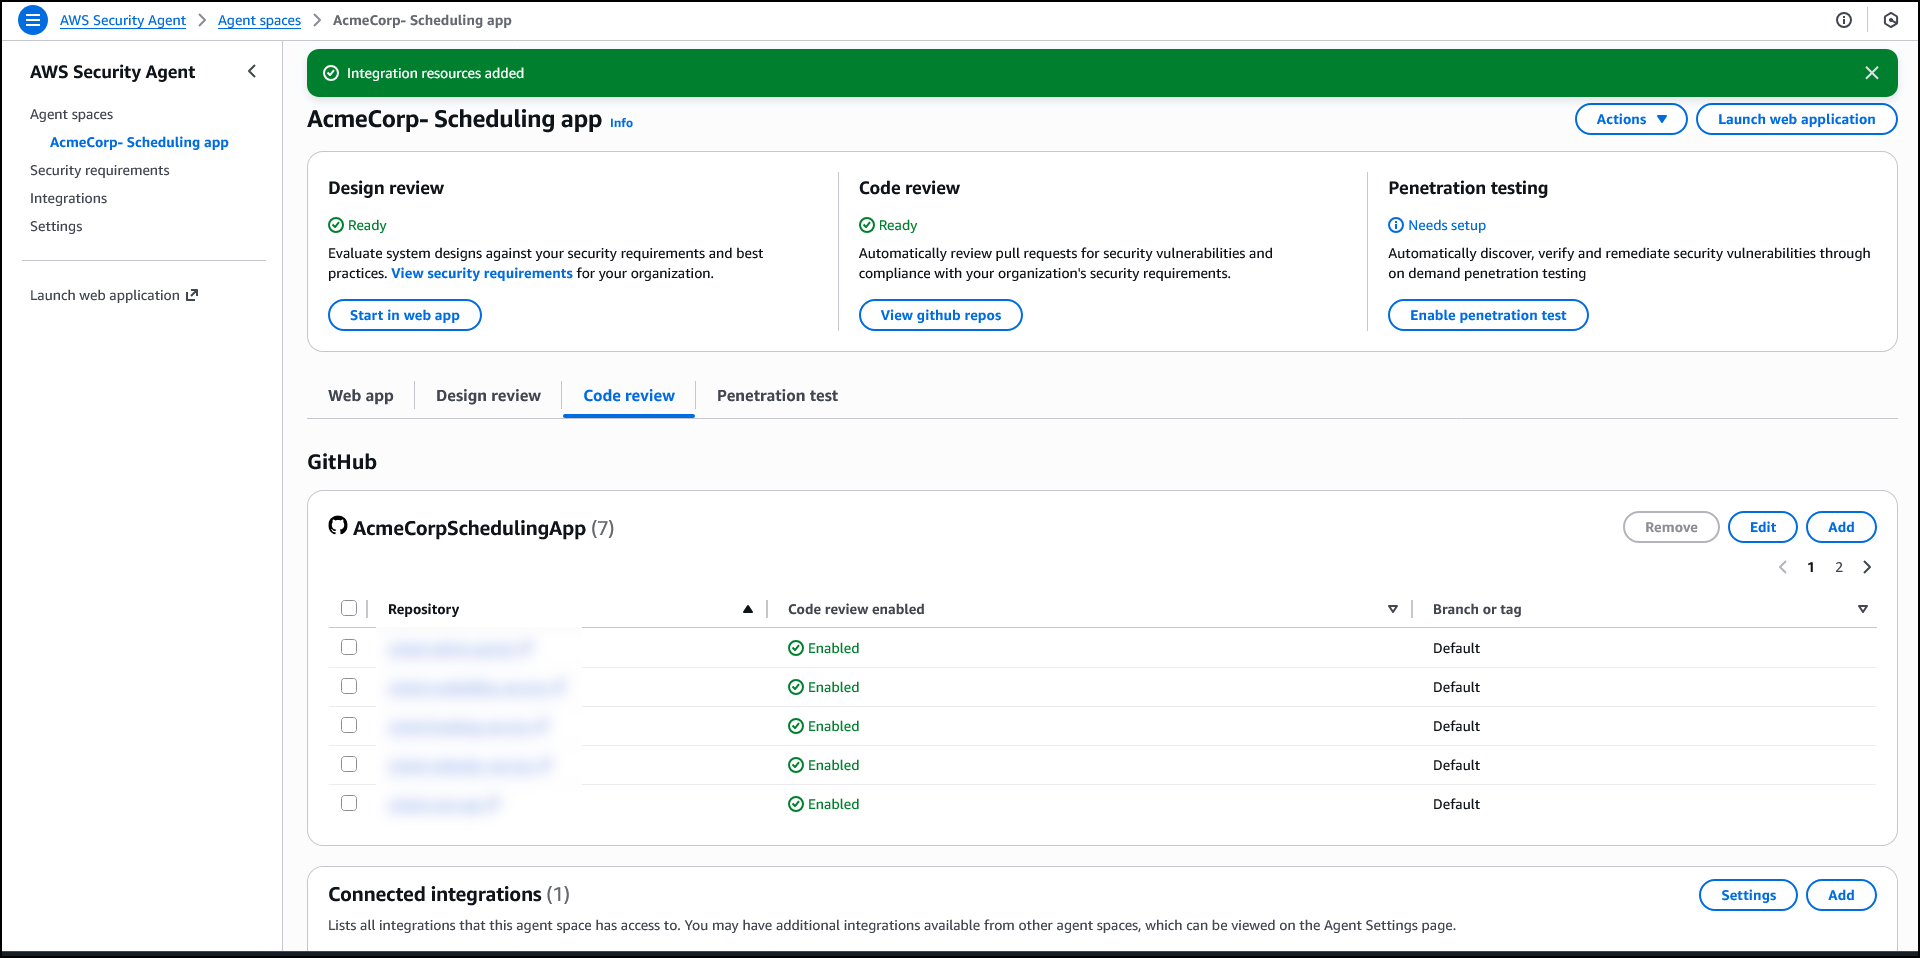Click the info circle icon in top bar

point(1844,20)
